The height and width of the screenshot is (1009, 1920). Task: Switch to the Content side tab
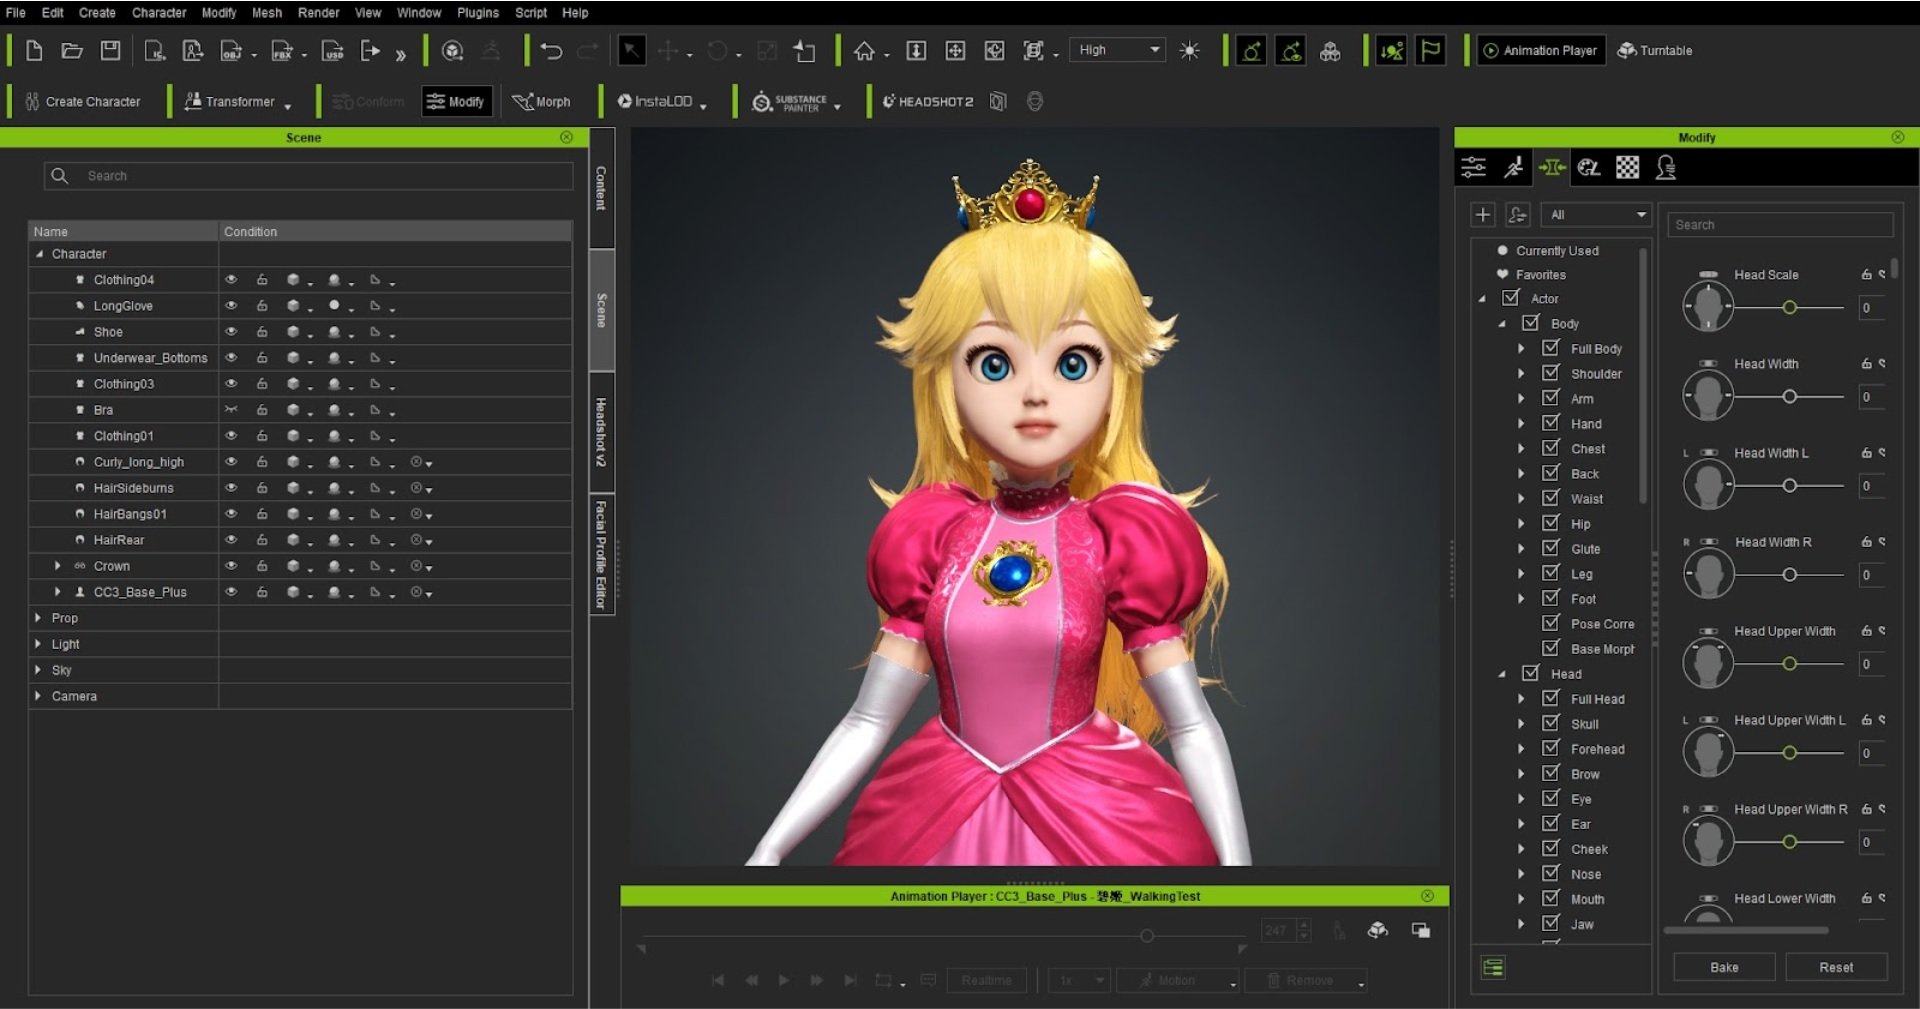[x=601, y=188]
